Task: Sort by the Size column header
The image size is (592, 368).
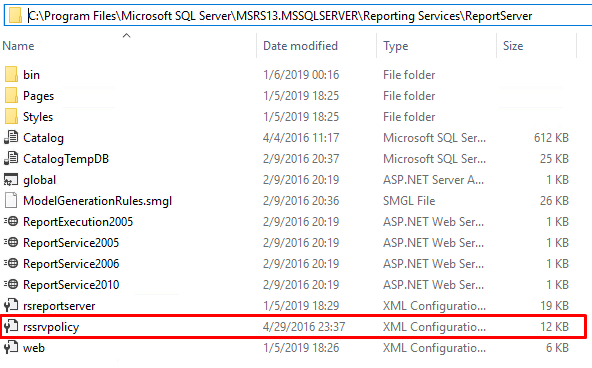Action: coord(513,46)
